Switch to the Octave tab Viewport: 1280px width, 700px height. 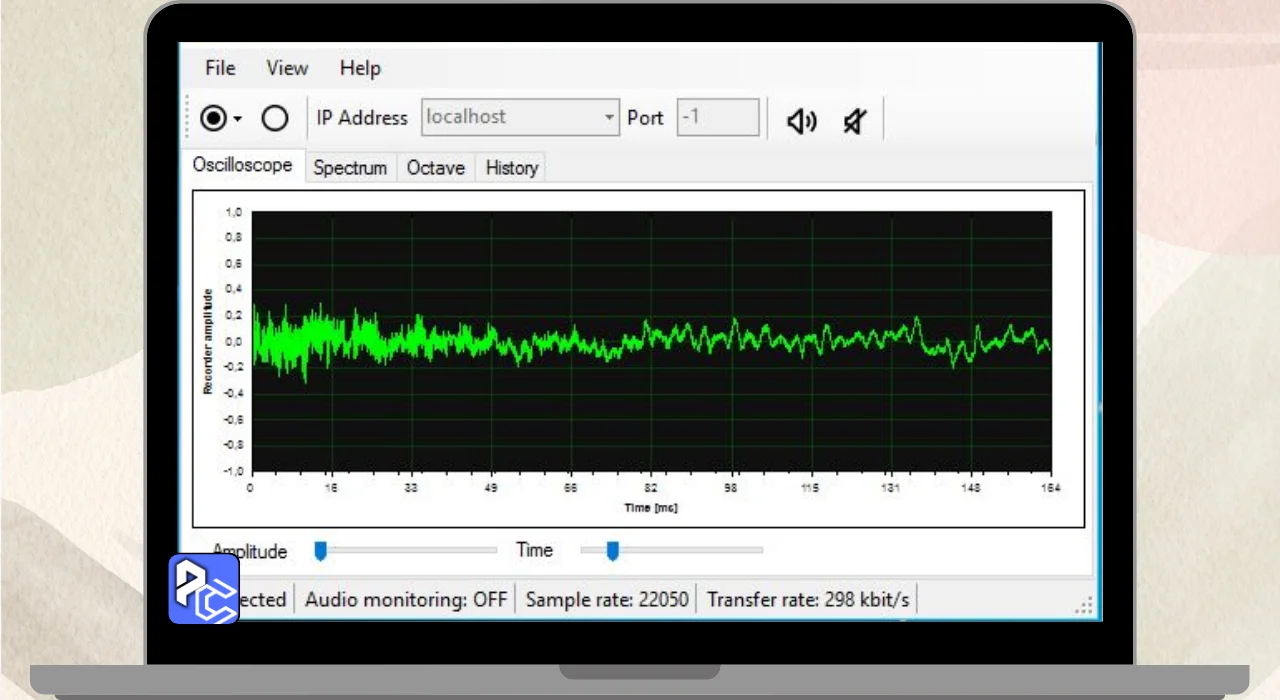436,168
